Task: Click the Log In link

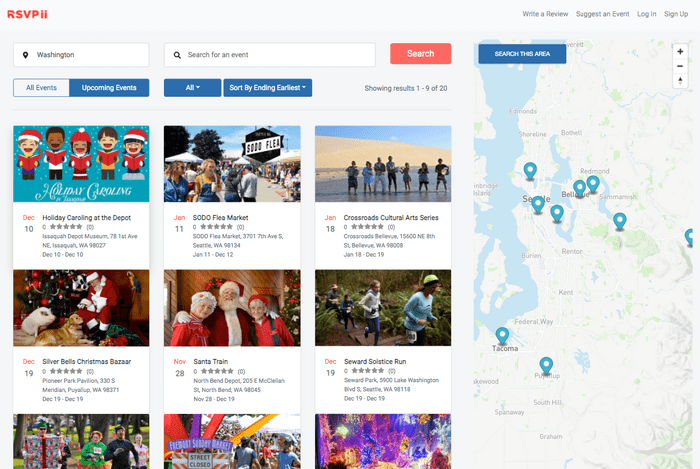Action: [x=647, y=14]
